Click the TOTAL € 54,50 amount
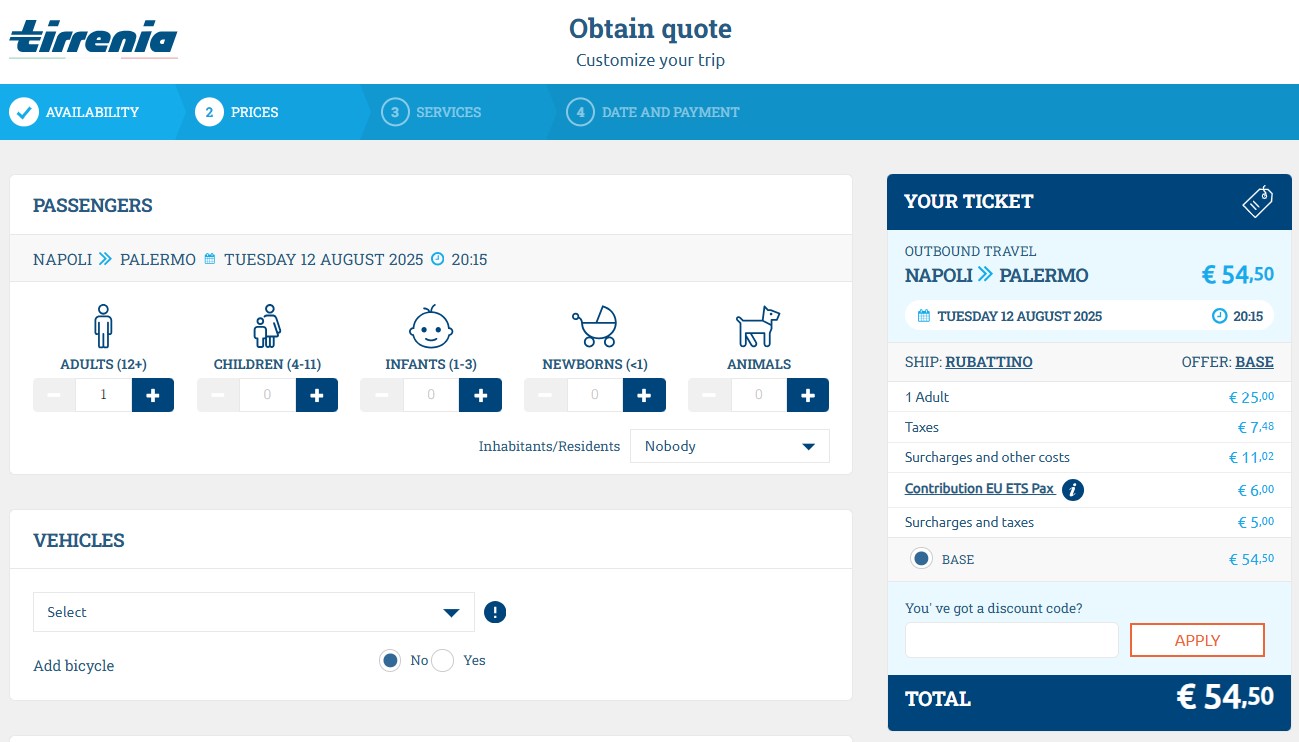This screenshot has height=742, width=1299. [x=1225, y=697]
